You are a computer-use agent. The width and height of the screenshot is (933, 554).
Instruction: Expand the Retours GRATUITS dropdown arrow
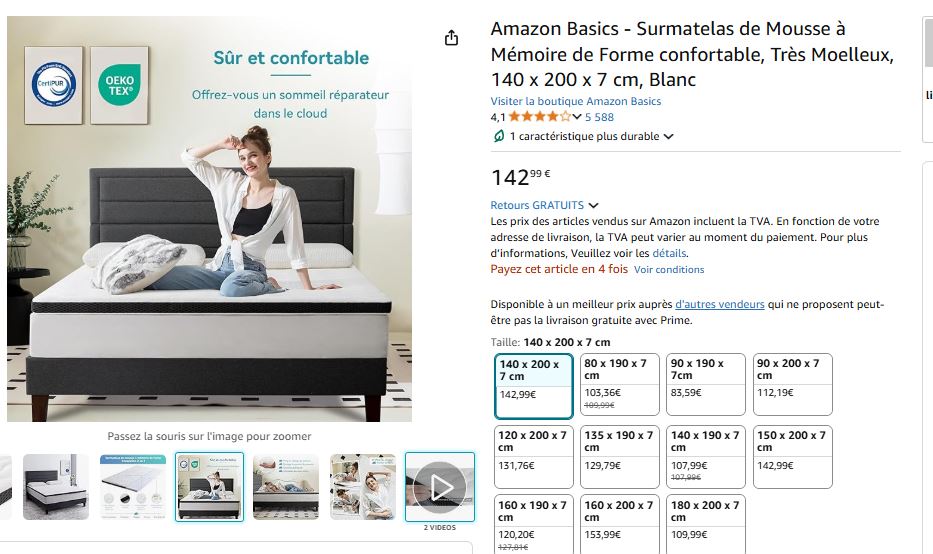[593, 205]
